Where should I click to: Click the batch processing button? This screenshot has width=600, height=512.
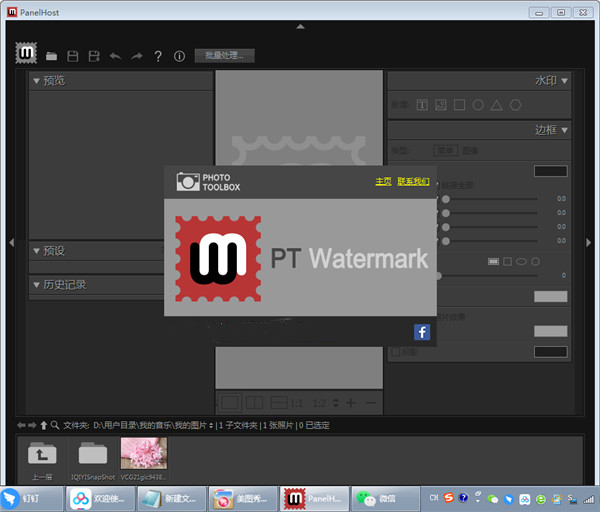click(x=225, y=55)
